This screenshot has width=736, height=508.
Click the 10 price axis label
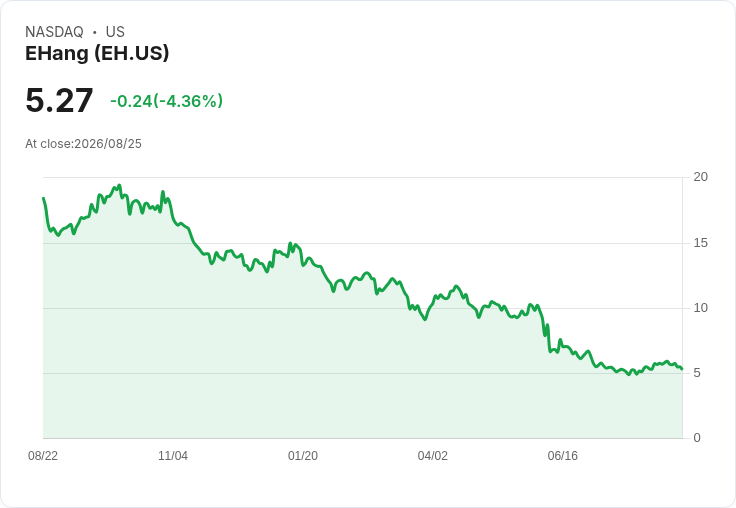tap(700, 308)
